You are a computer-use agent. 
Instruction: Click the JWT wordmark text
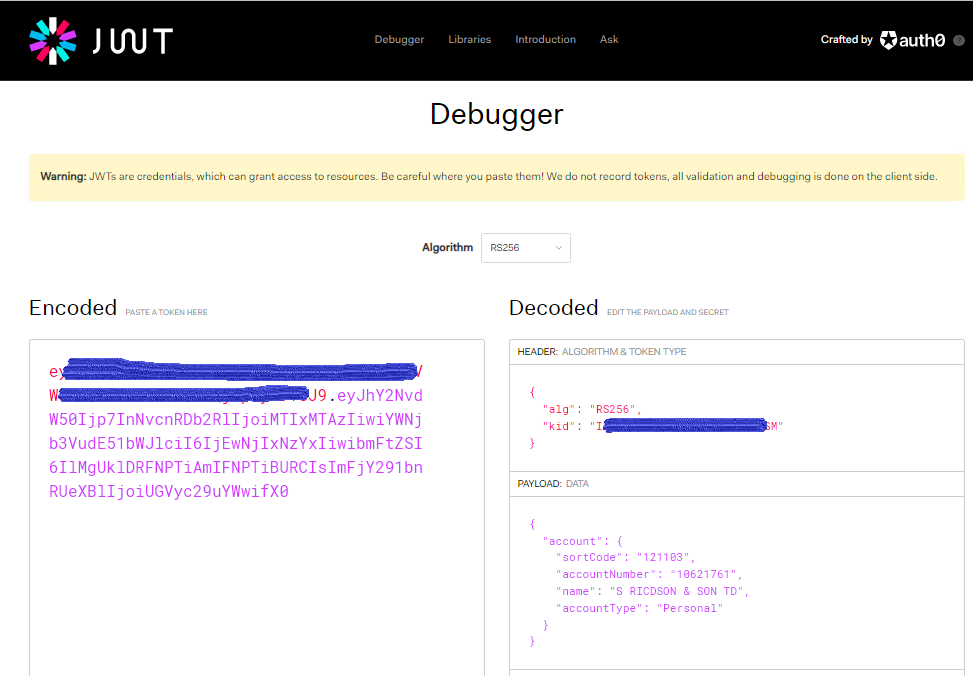133,41
